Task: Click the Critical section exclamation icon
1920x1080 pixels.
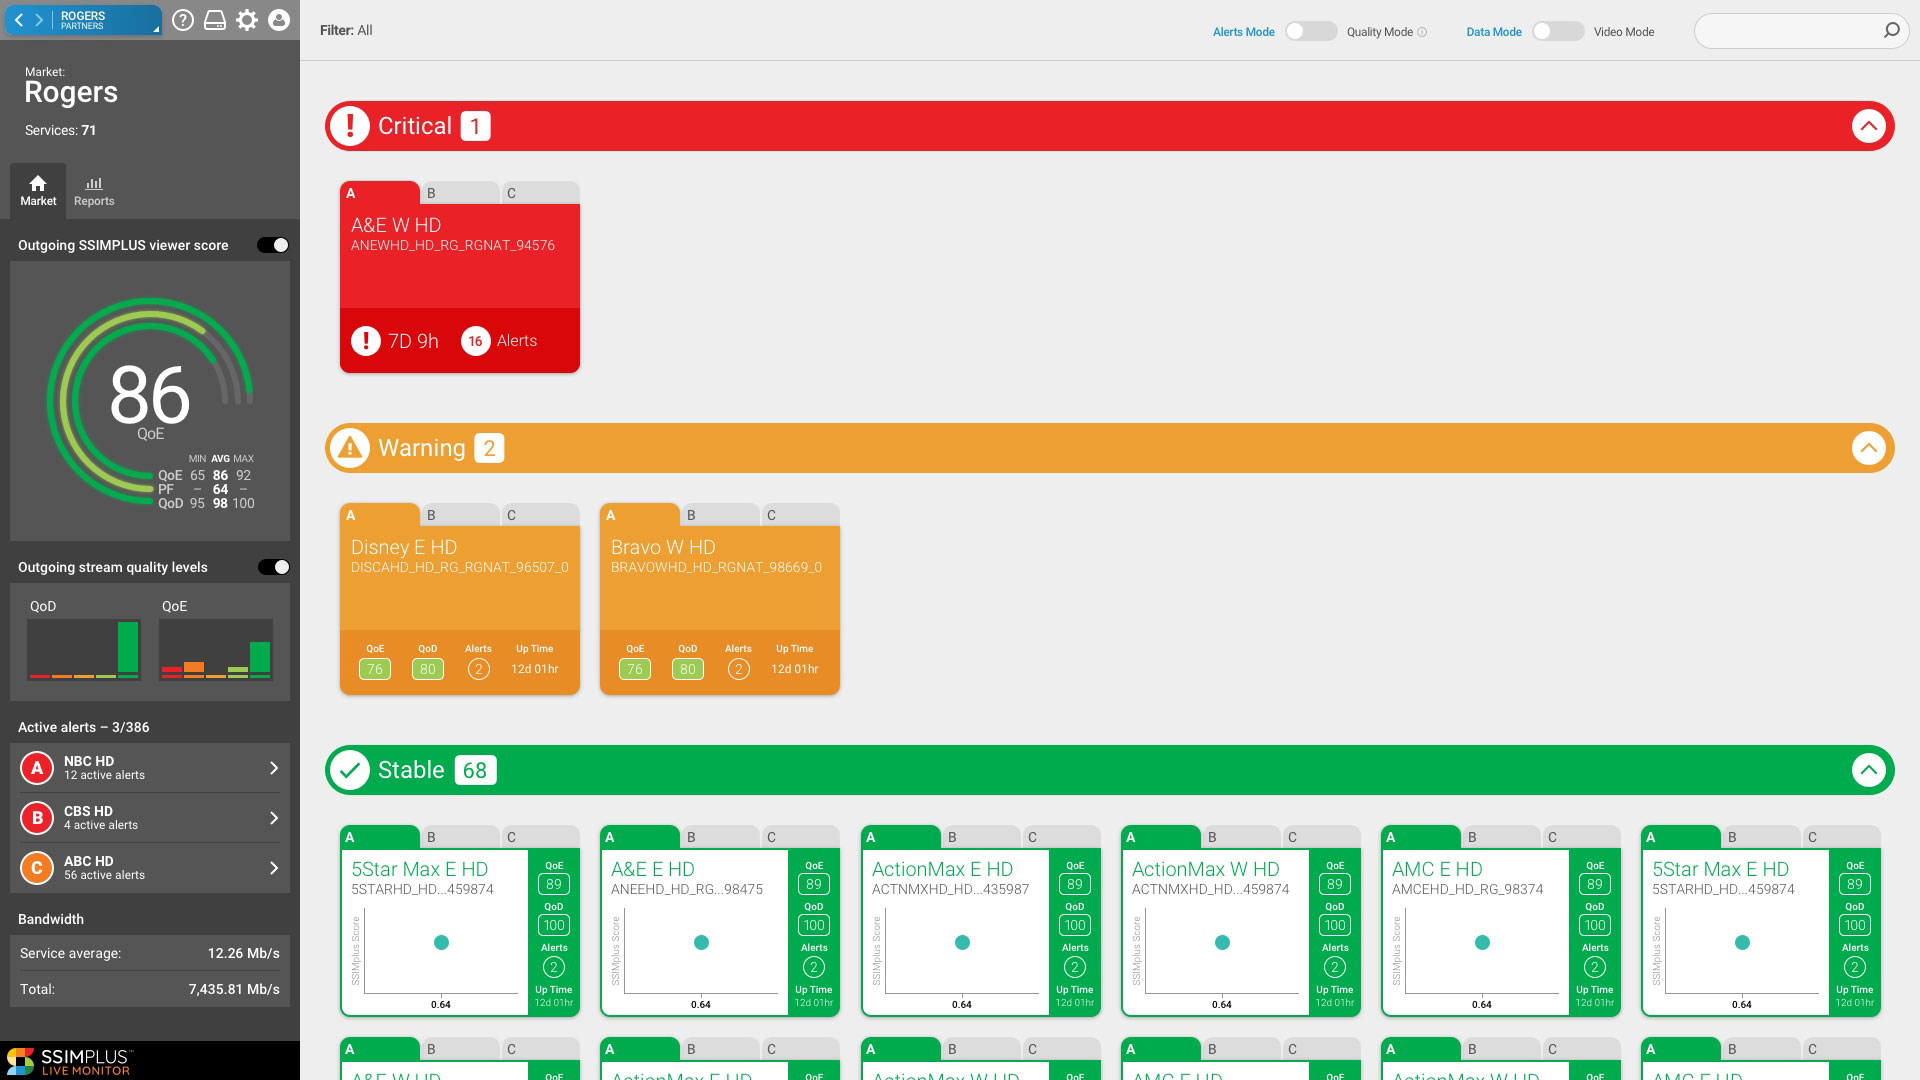Action: (x=350, y=126)
